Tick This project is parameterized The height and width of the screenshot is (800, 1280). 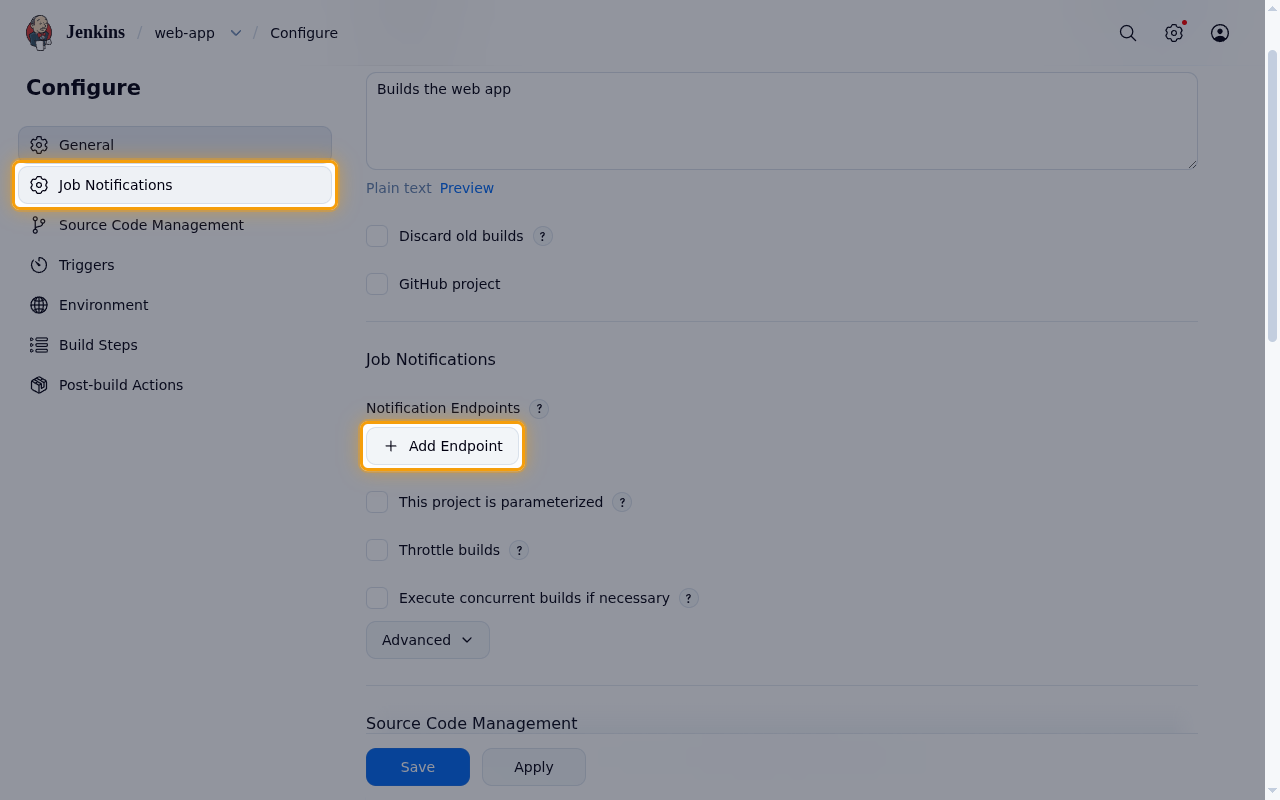(377, 502)
